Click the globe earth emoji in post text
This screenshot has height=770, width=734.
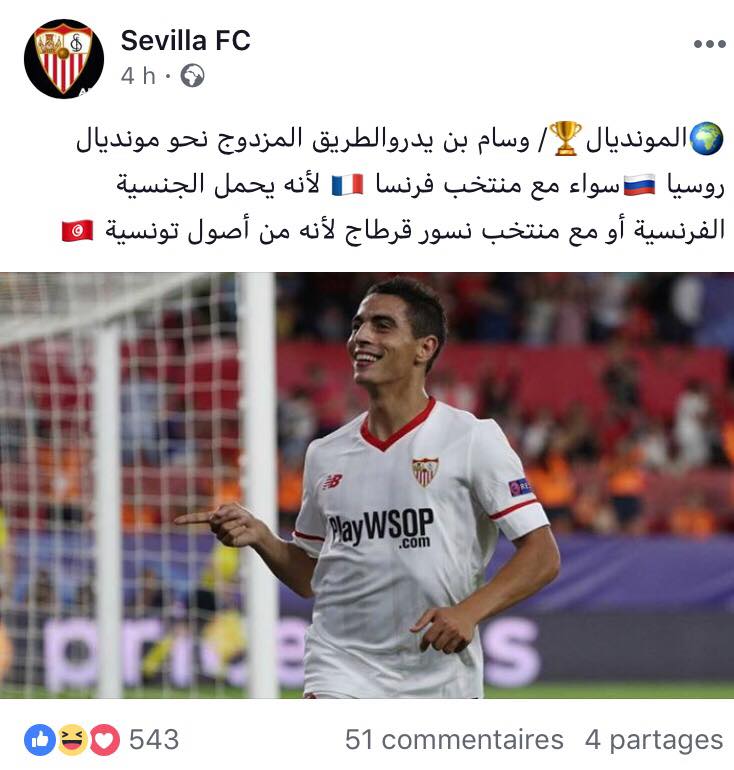coord(707,139)
